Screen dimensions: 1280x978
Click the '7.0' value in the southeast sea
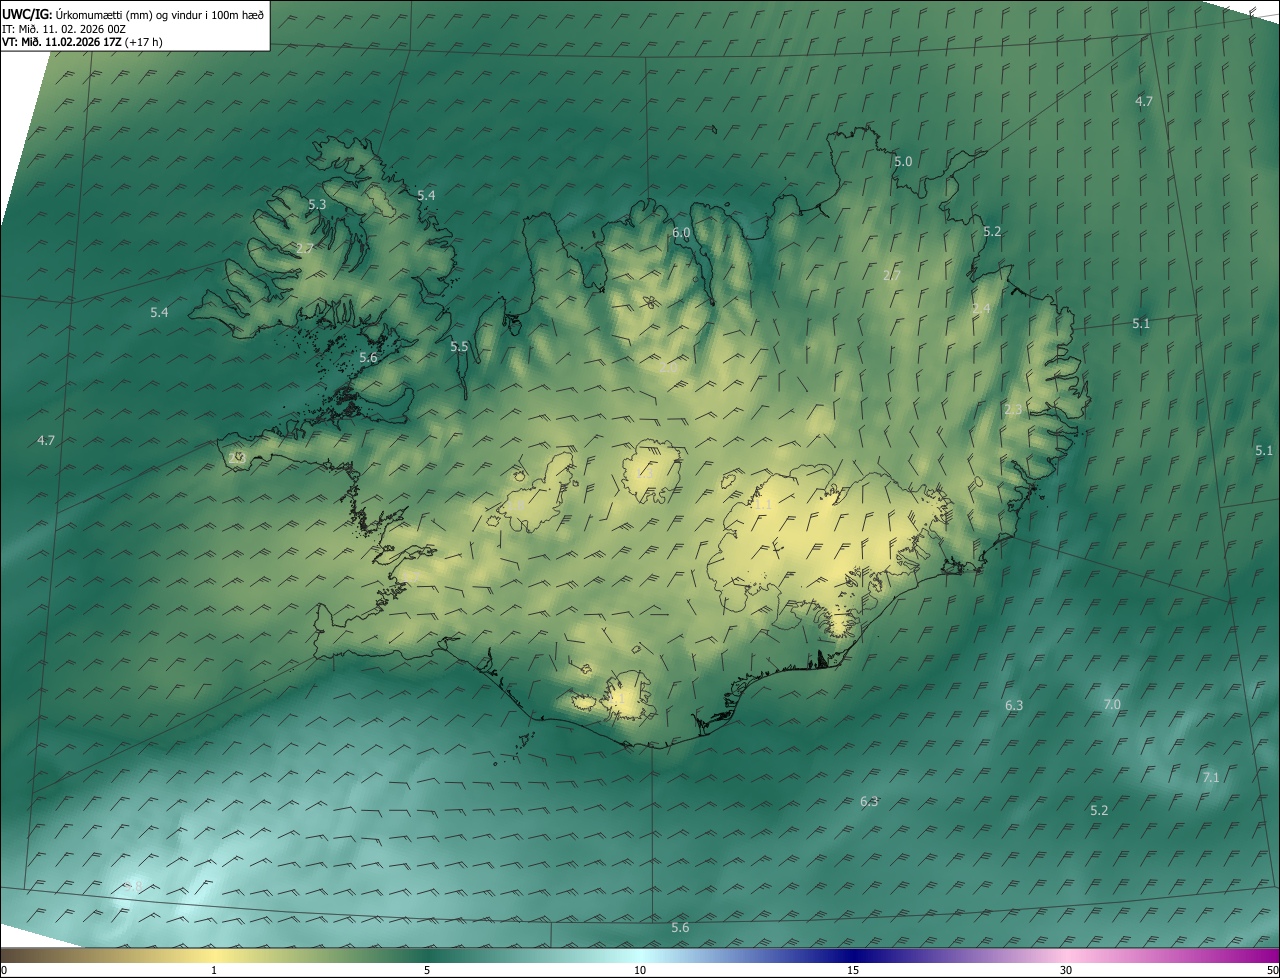(x=1112, y=705)
